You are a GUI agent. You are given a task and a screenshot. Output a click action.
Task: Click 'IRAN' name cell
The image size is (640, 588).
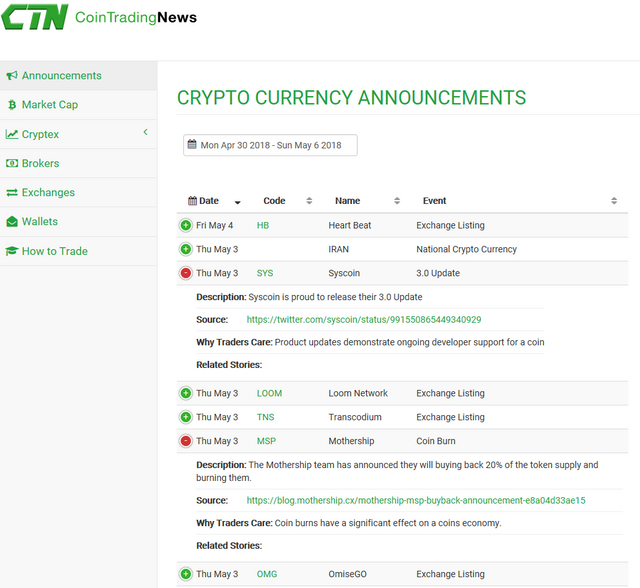click(338, 249)
